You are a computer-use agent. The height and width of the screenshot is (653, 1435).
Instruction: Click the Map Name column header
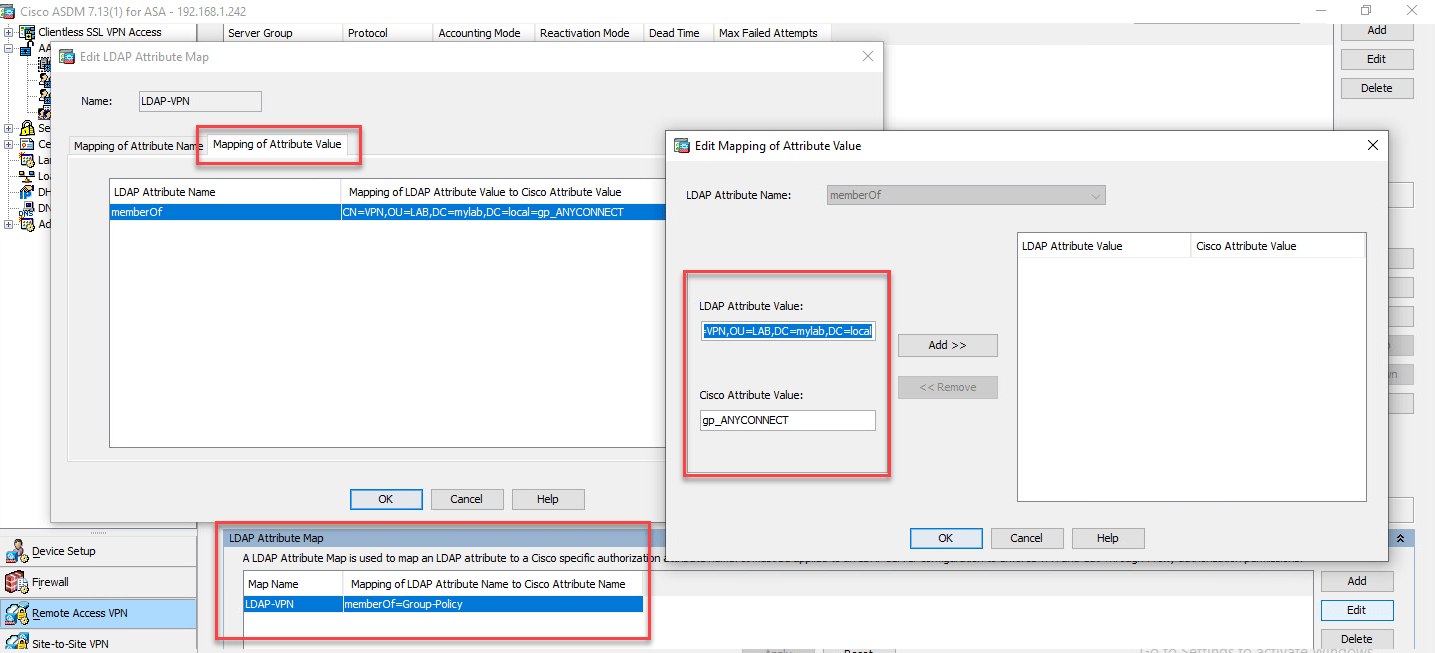pyautogui.click(x=293, y=584)
